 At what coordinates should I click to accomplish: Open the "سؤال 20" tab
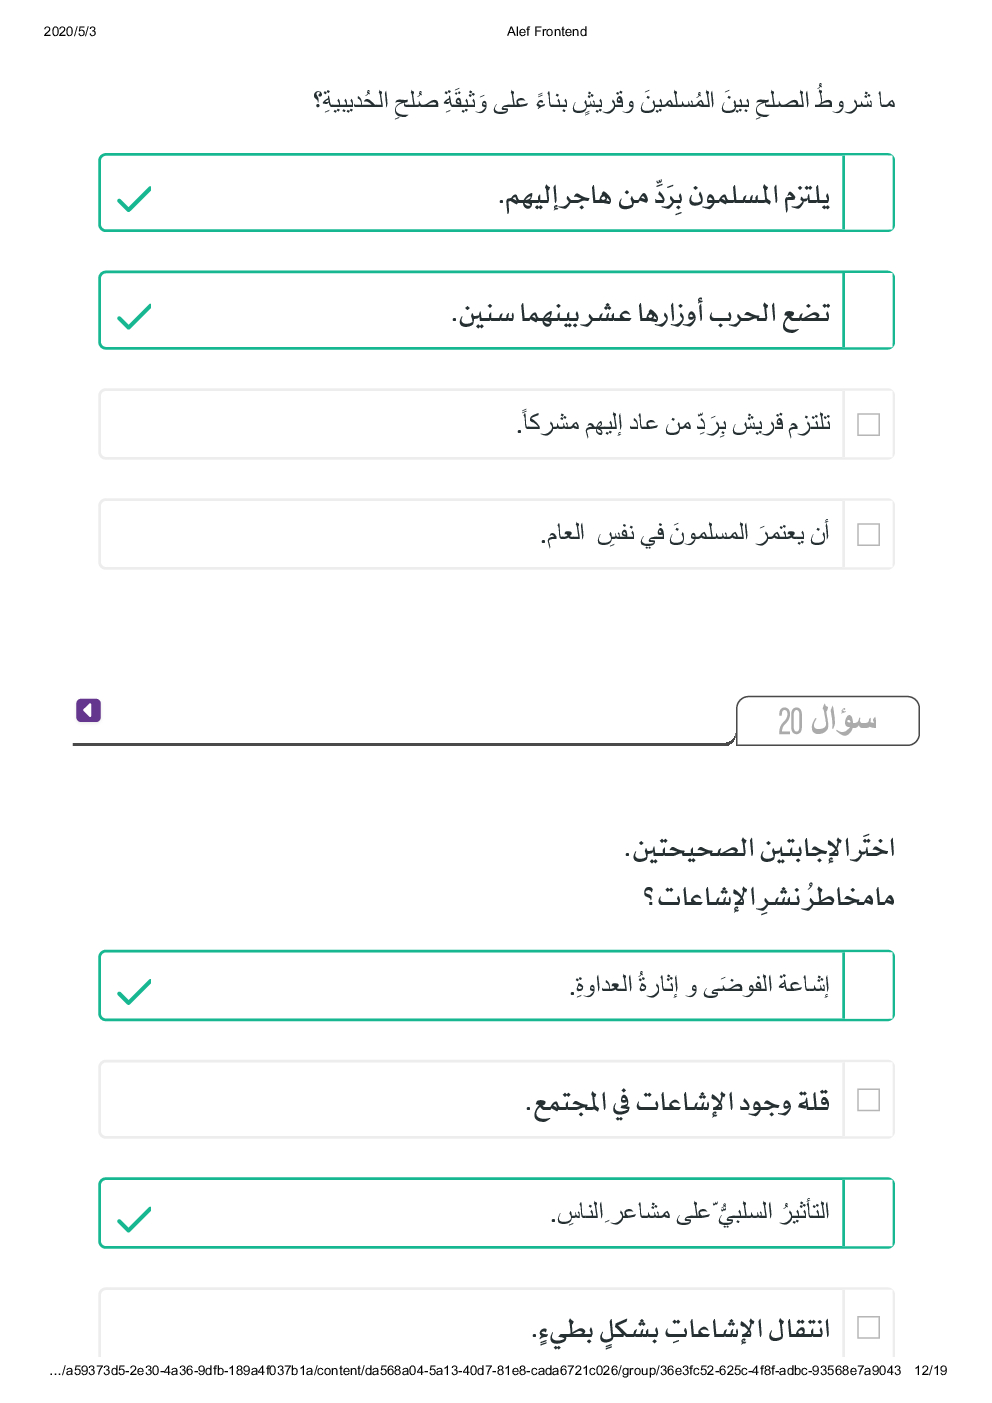point(827,721)
